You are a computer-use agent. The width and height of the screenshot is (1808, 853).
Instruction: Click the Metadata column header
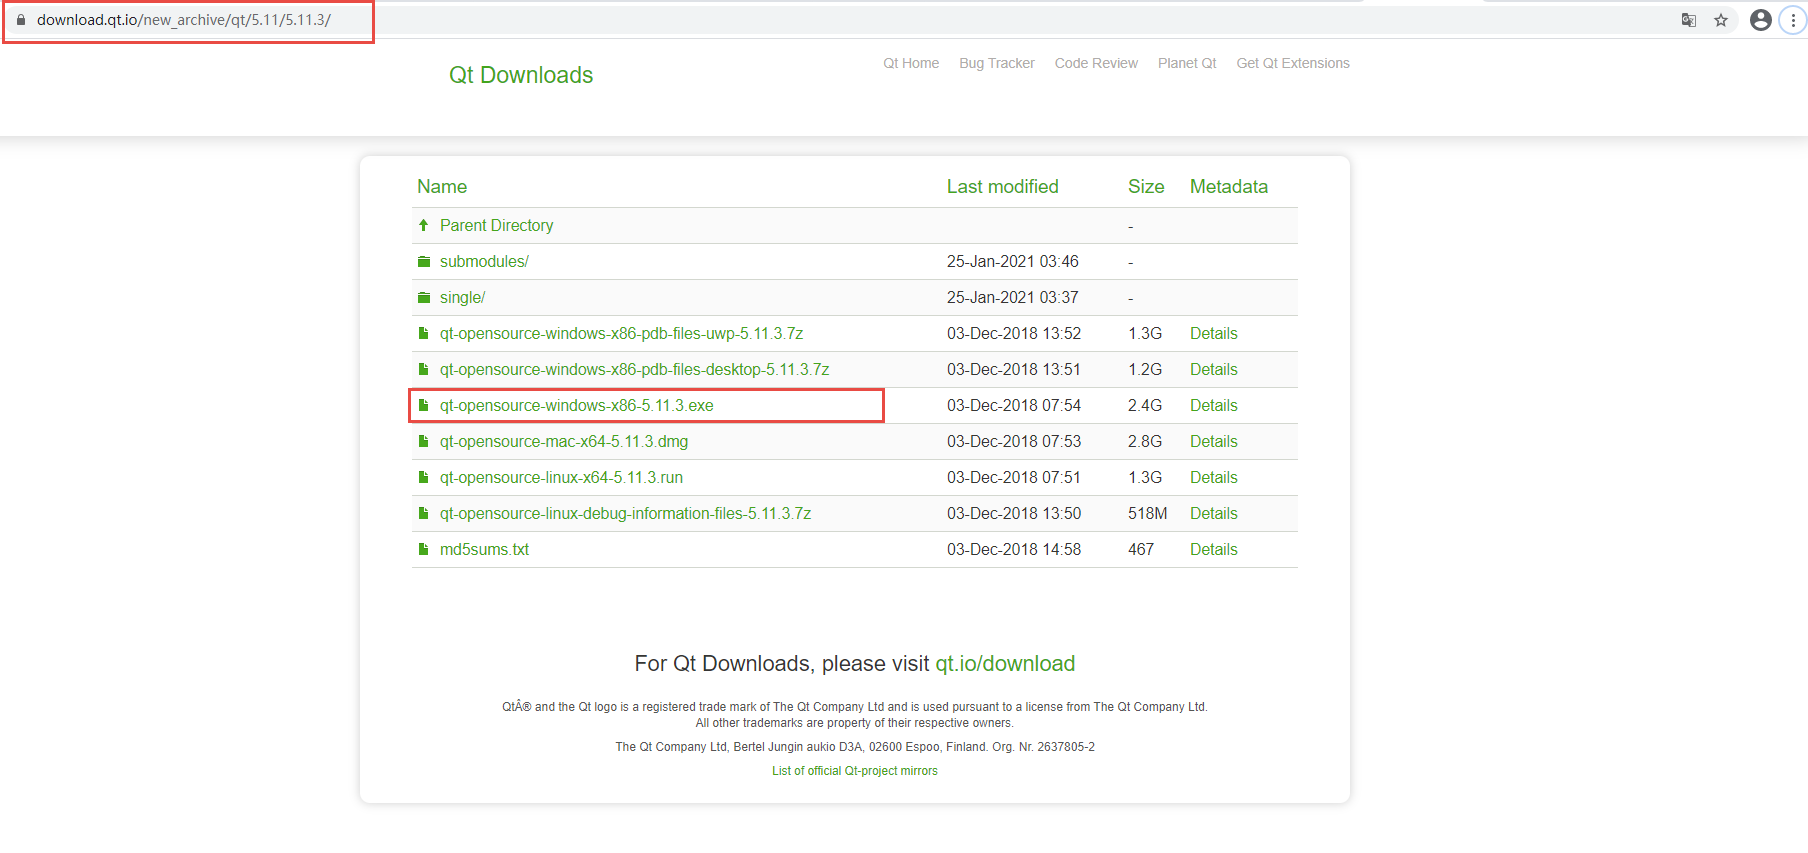1229,187
